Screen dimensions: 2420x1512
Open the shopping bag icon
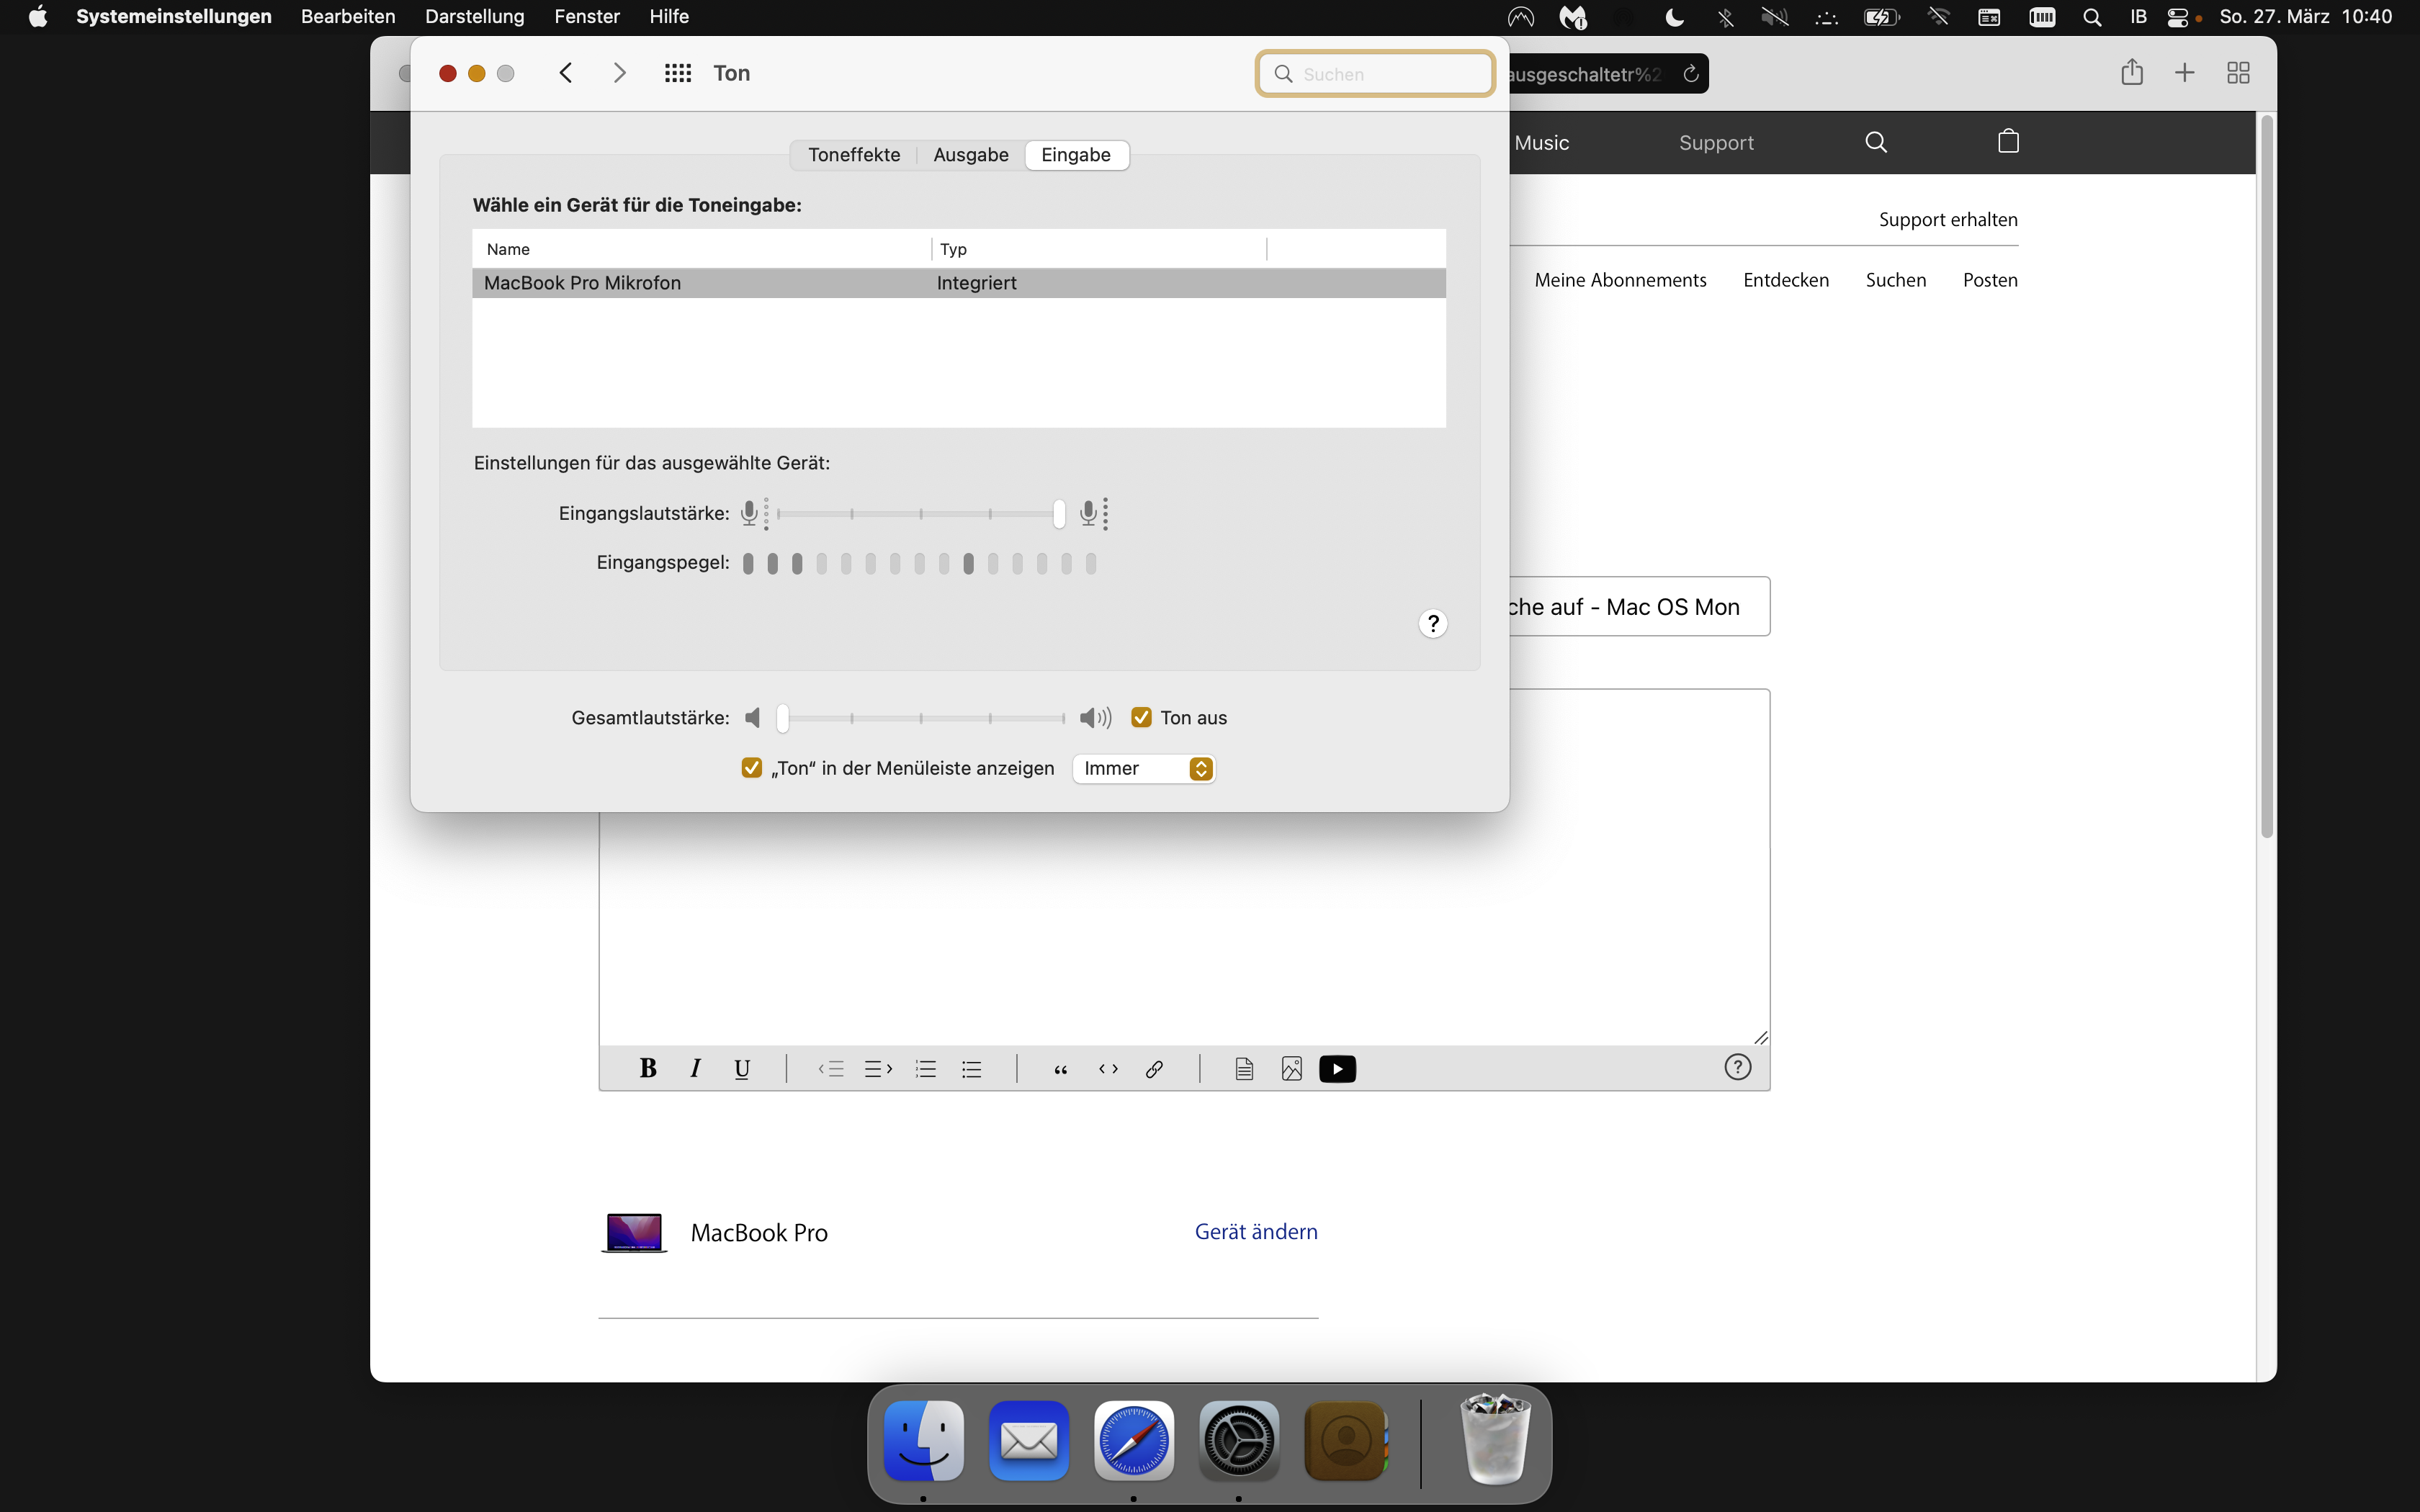coord(2008,142)
